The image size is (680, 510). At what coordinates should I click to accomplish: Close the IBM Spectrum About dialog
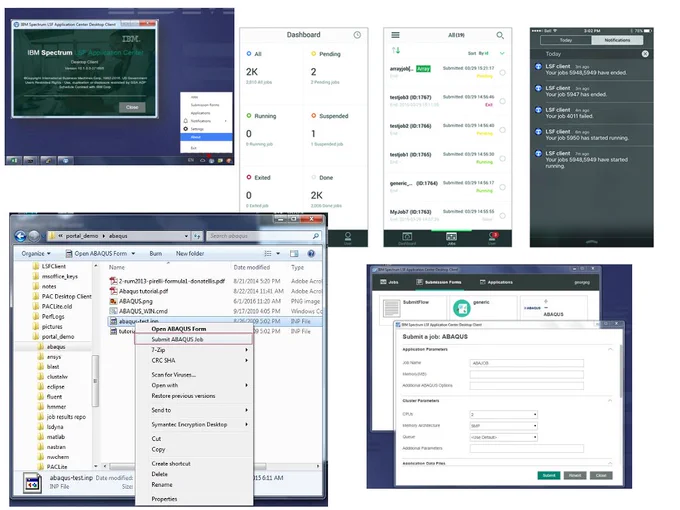pos(132,107)
